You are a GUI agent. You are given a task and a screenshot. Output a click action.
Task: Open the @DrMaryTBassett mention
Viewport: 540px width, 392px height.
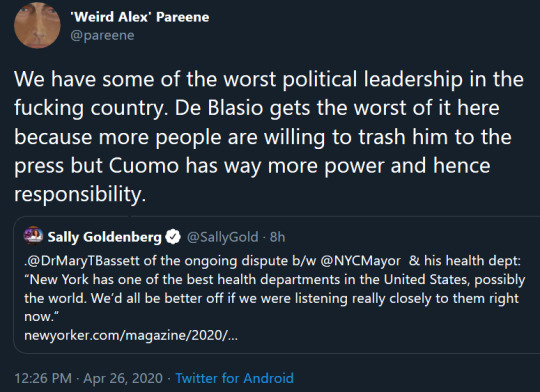click(82, 261)
